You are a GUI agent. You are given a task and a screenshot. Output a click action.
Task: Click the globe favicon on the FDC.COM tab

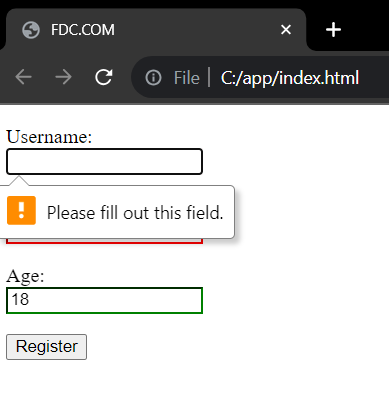[31, 30]
